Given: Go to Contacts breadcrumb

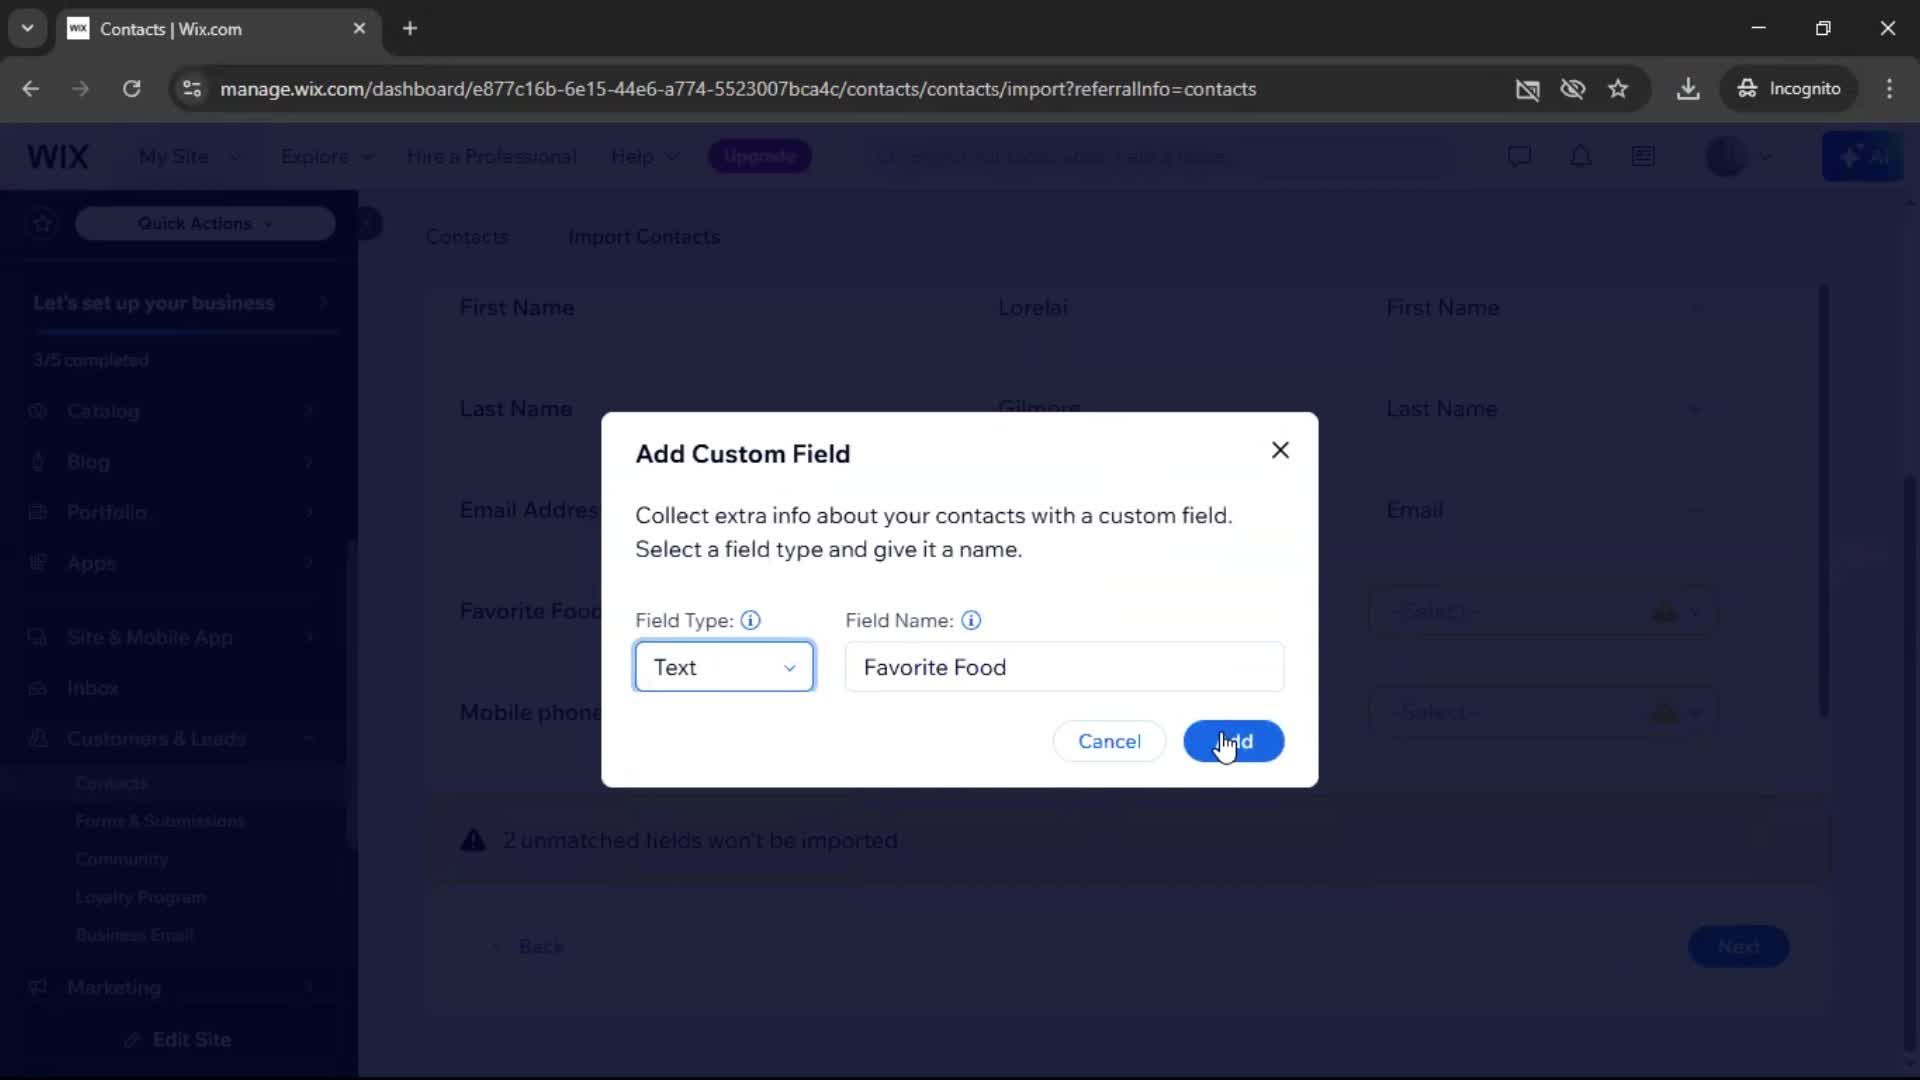Looking at the screenshot, I should click(467, 237).
